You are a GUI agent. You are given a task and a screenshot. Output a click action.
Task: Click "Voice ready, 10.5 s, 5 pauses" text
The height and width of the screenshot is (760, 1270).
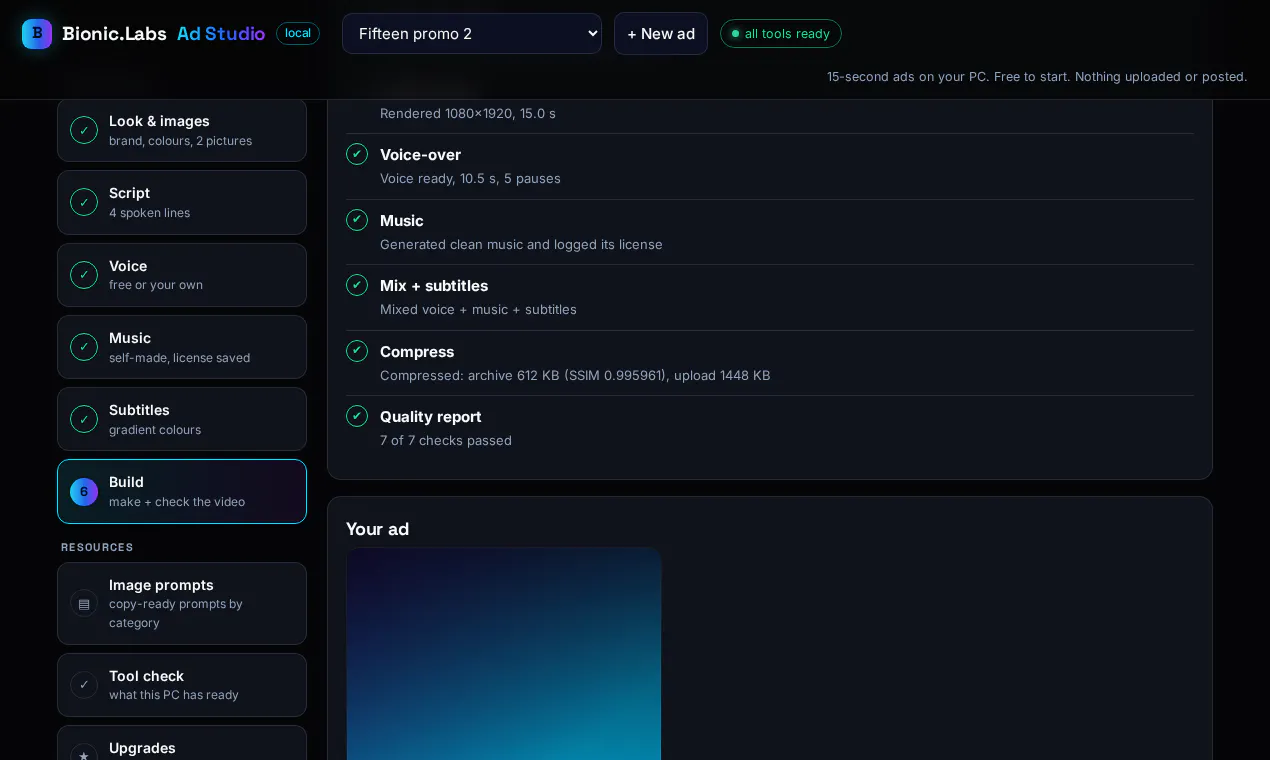click(470, 178)
